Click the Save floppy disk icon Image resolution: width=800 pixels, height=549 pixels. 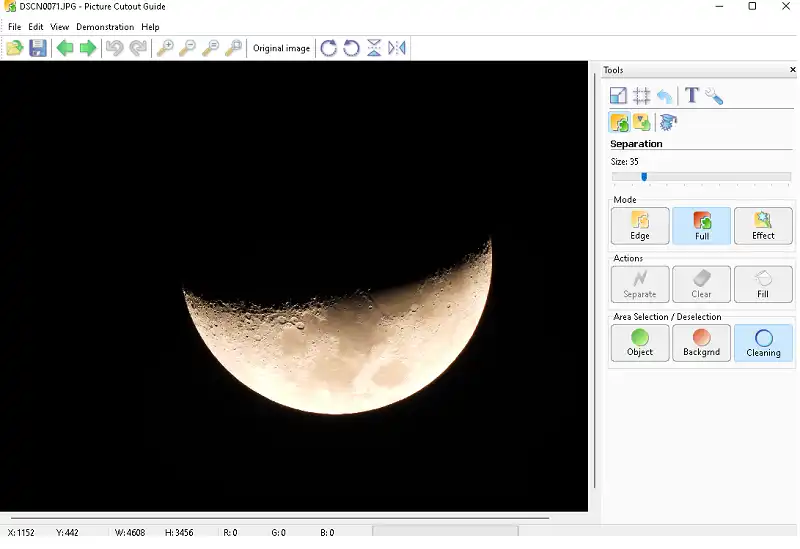point(38,48)
